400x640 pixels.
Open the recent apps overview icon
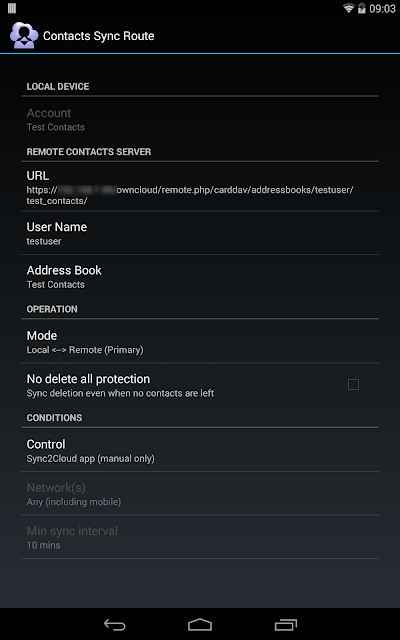pos(286,624)
